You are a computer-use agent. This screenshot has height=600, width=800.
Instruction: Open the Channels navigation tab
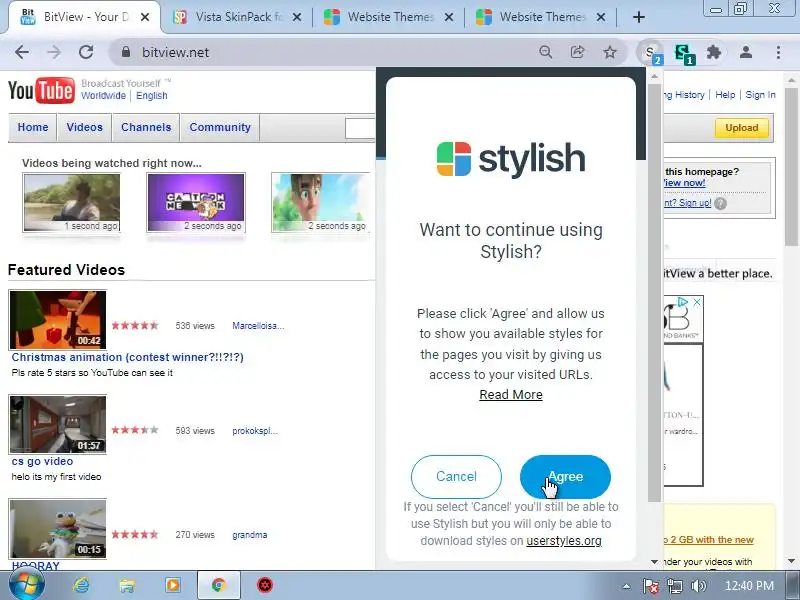click(x=146, y=127)
